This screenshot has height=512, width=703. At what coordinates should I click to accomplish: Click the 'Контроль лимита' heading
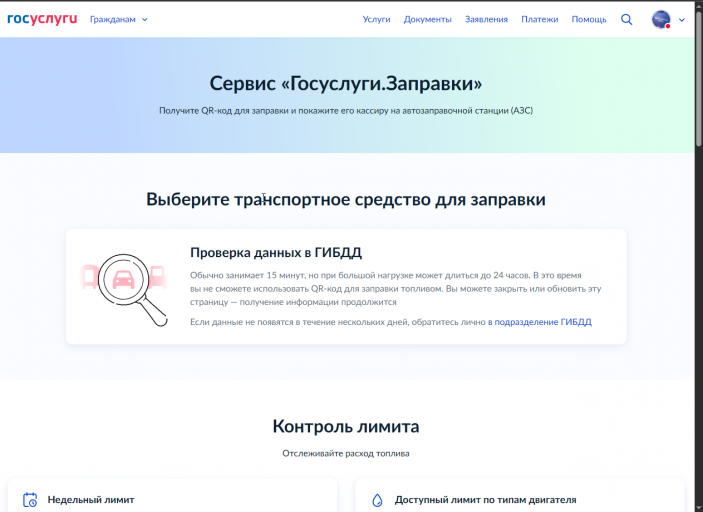tap(346, 426)
